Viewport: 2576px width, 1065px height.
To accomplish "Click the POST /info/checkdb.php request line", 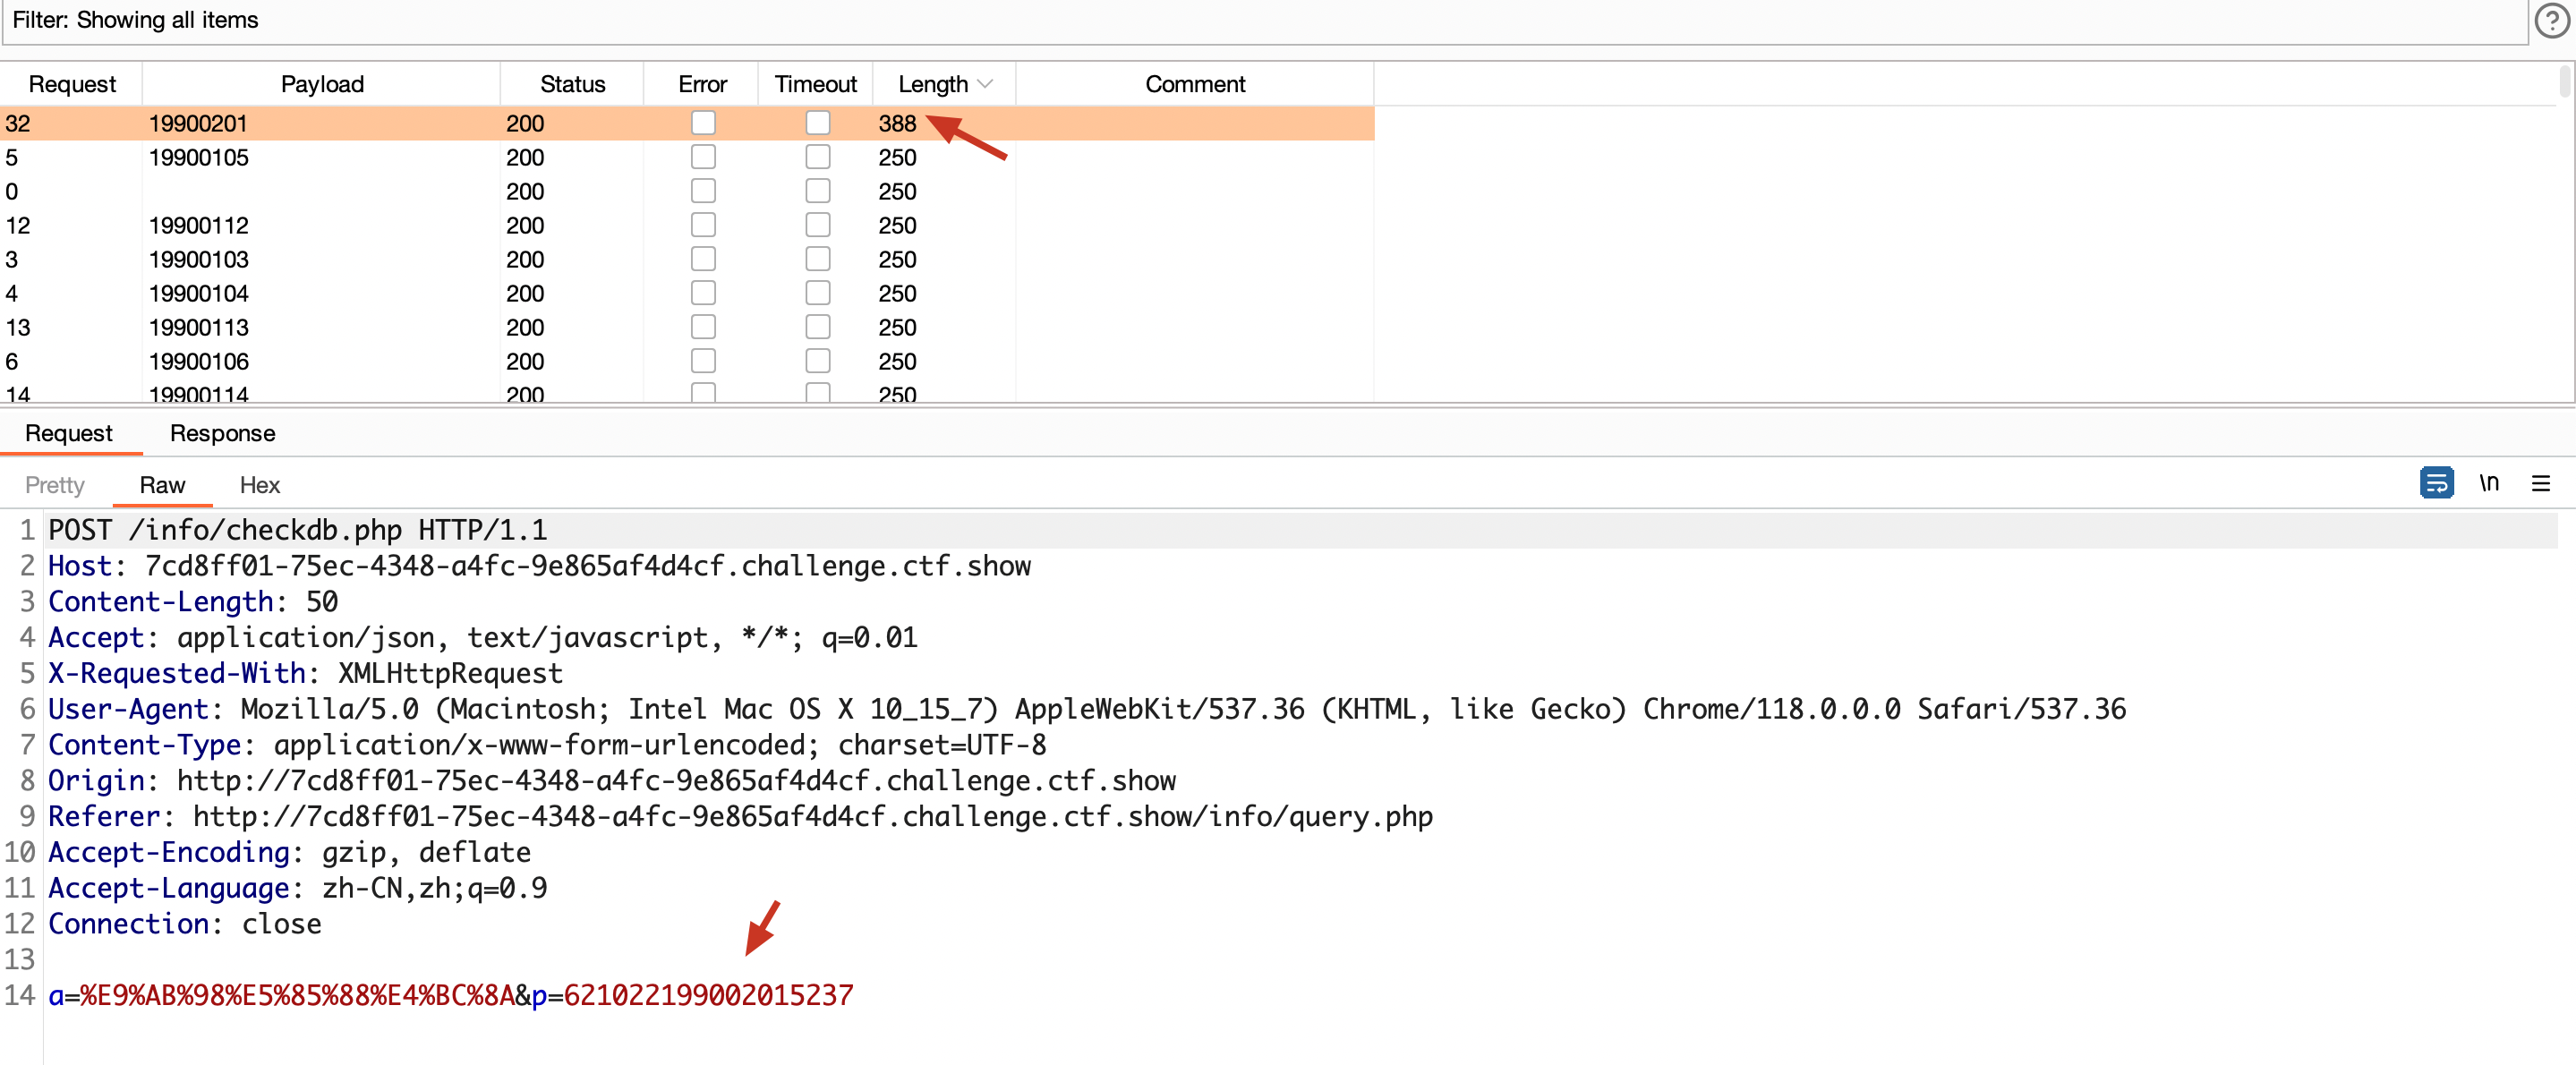I will point(298,529).
